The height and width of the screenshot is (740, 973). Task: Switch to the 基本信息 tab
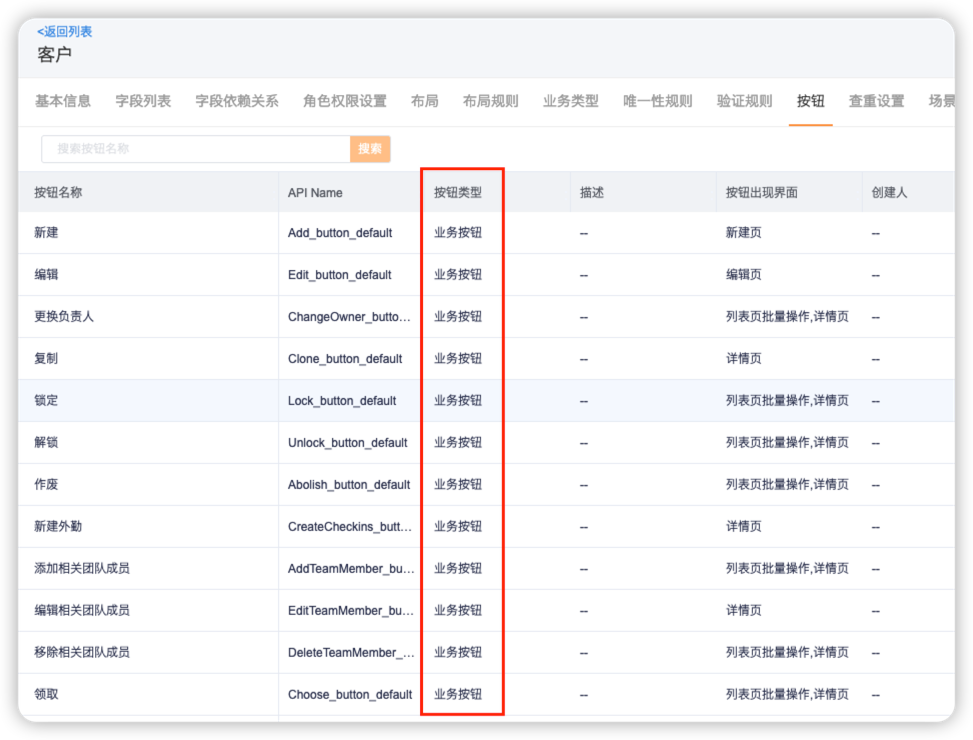[63, 101]
